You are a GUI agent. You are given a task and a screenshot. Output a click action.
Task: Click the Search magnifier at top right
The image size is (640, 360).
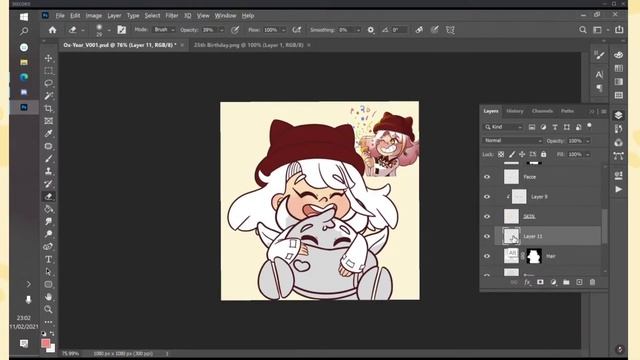[583, 30]
